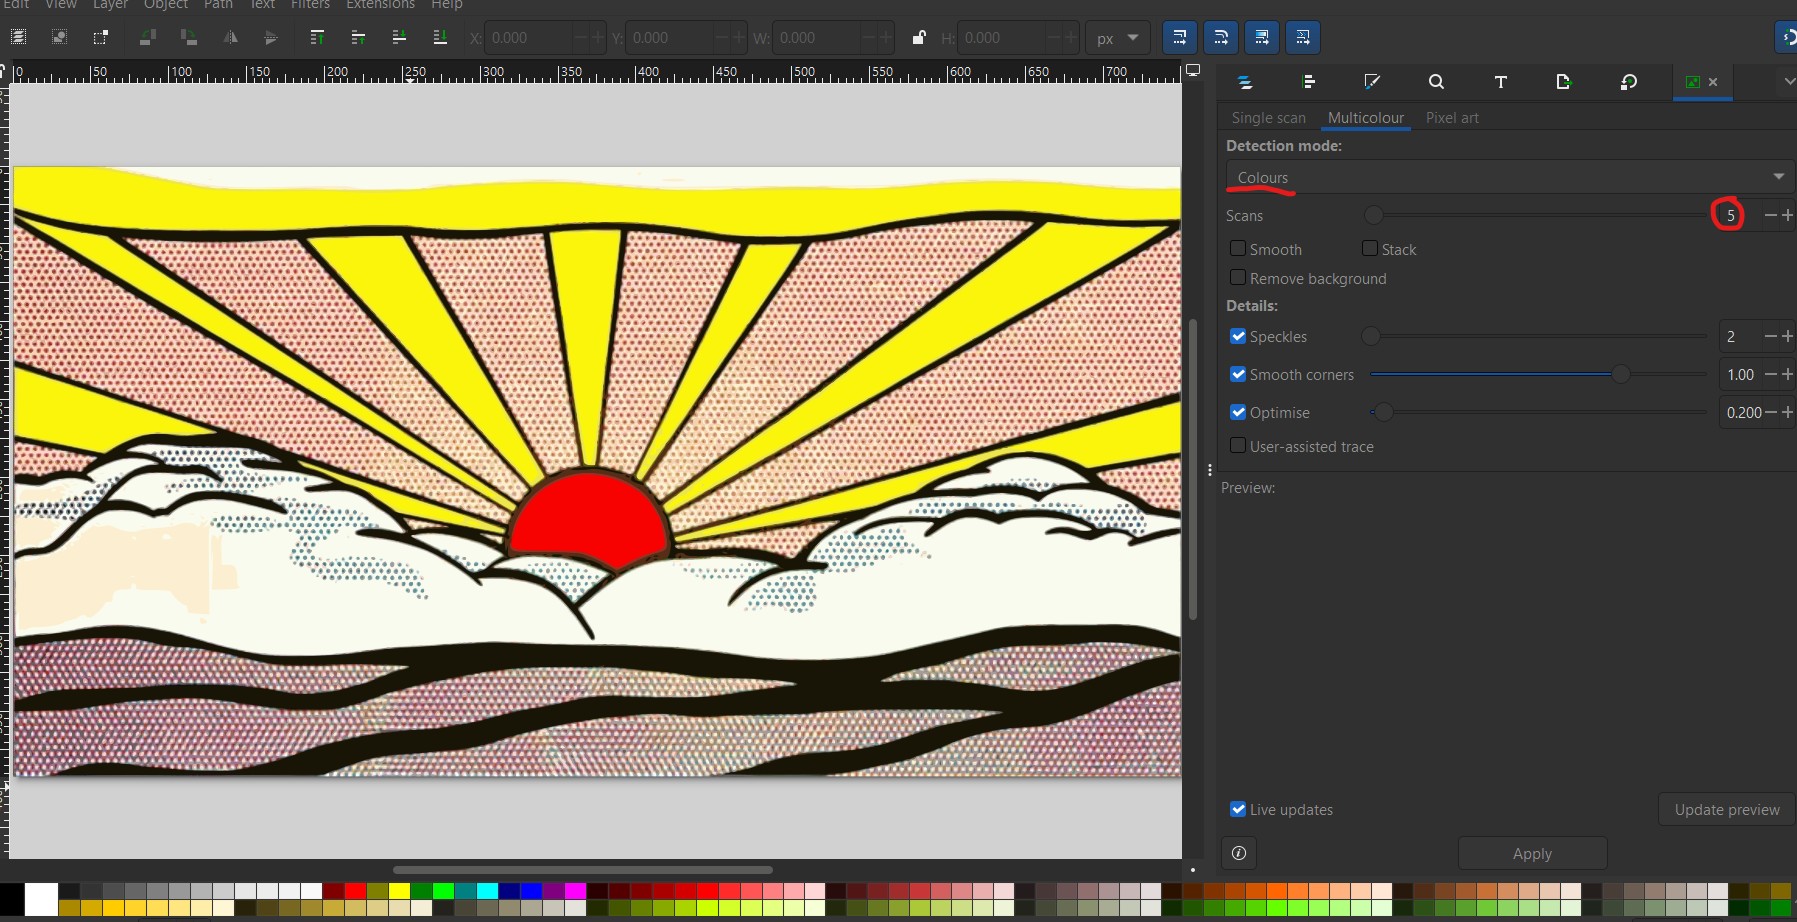Screen dimensions: 1797x922
Task: Click the display monitor icon above scrollbar
Action: [x=1193, y=71]
